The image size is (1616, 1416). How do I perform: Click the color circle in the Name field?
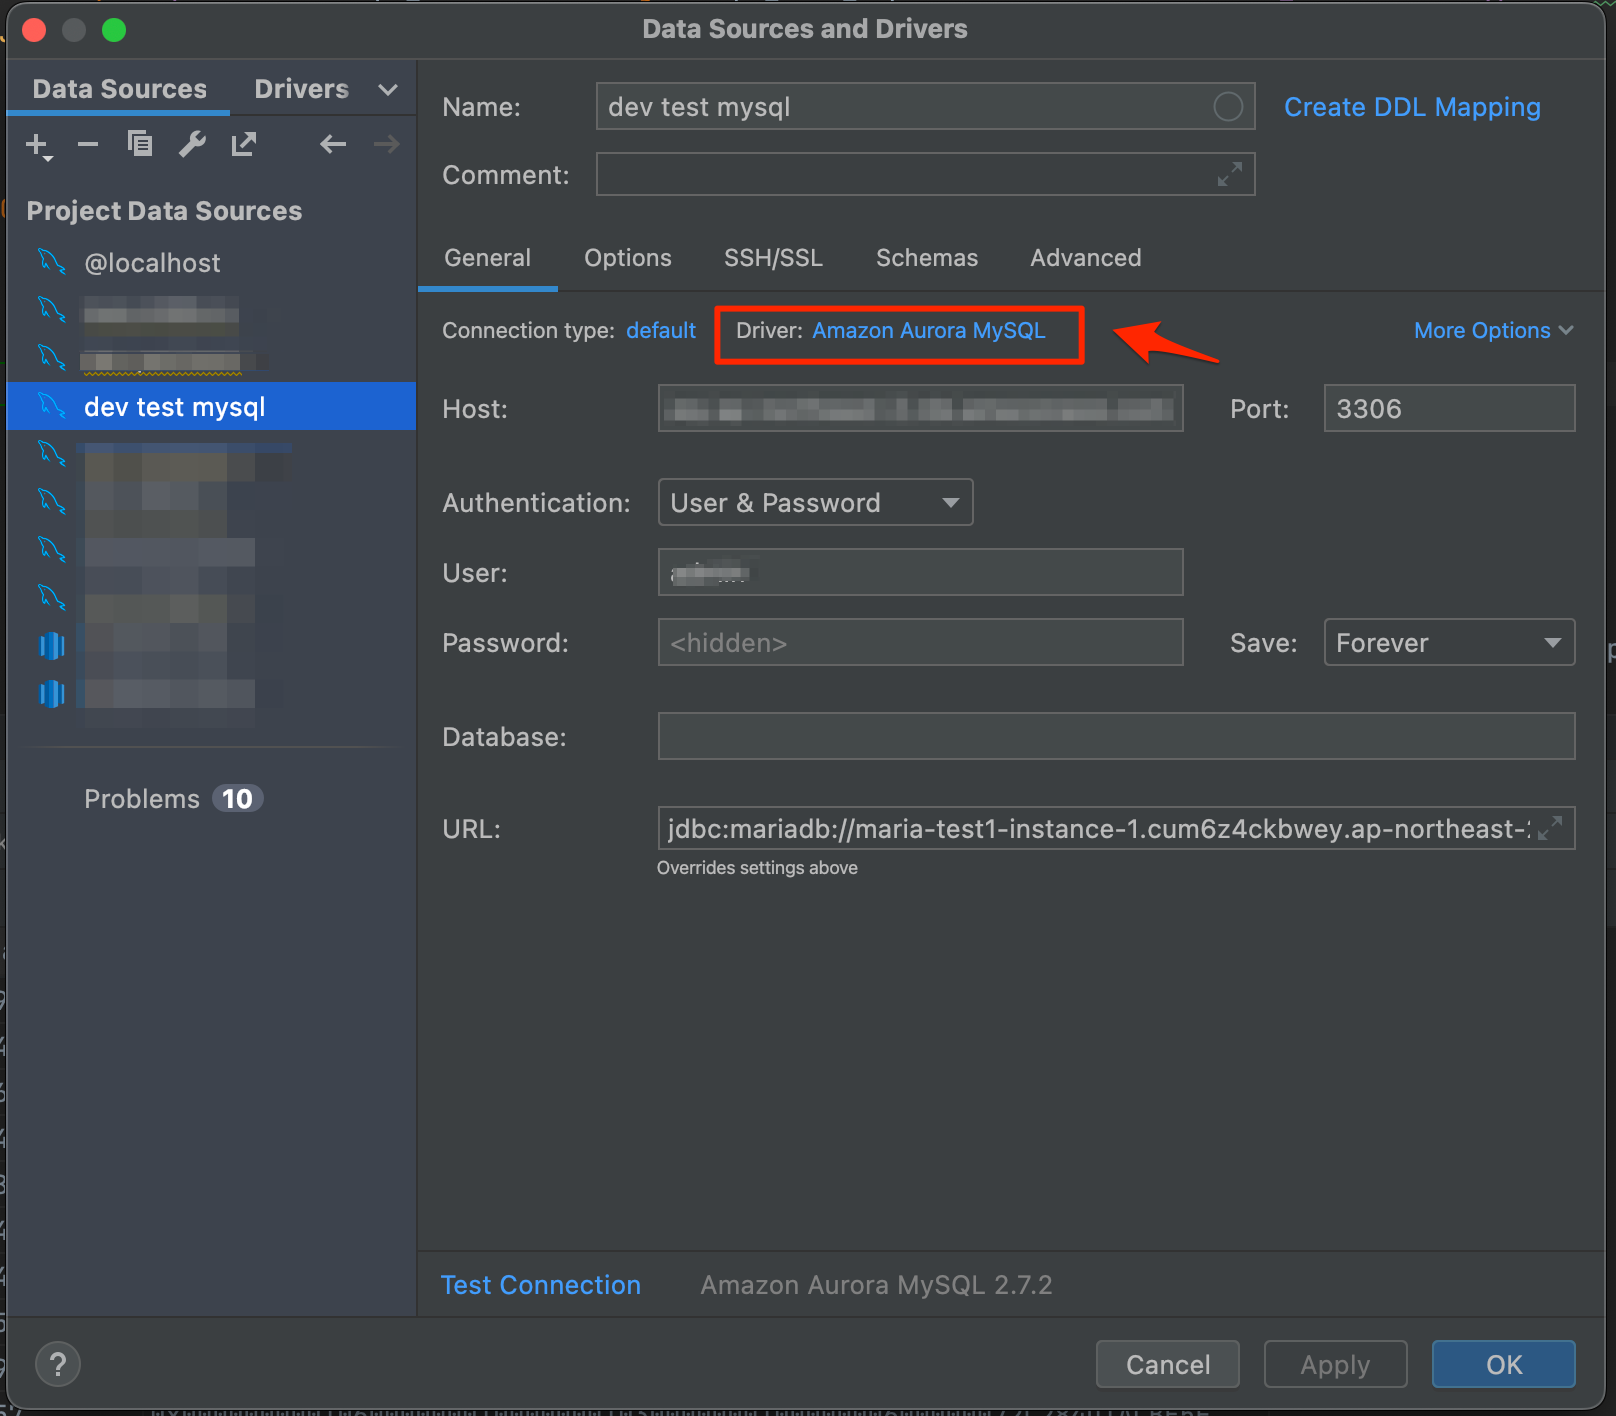(1228, 106)
